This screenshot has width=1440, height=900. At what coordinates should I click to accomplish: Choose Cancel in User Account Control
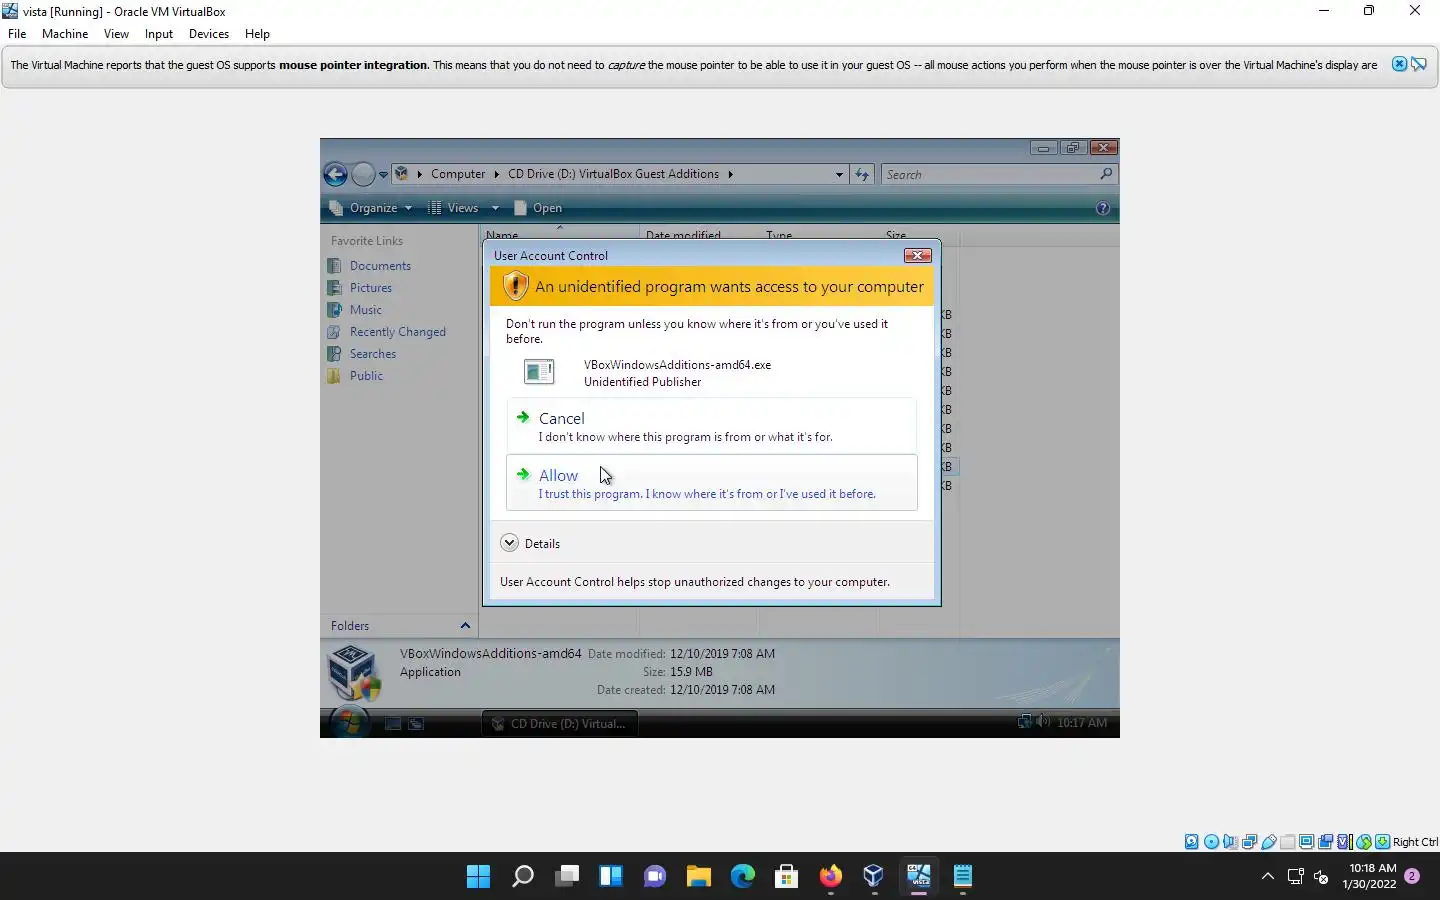711,426
